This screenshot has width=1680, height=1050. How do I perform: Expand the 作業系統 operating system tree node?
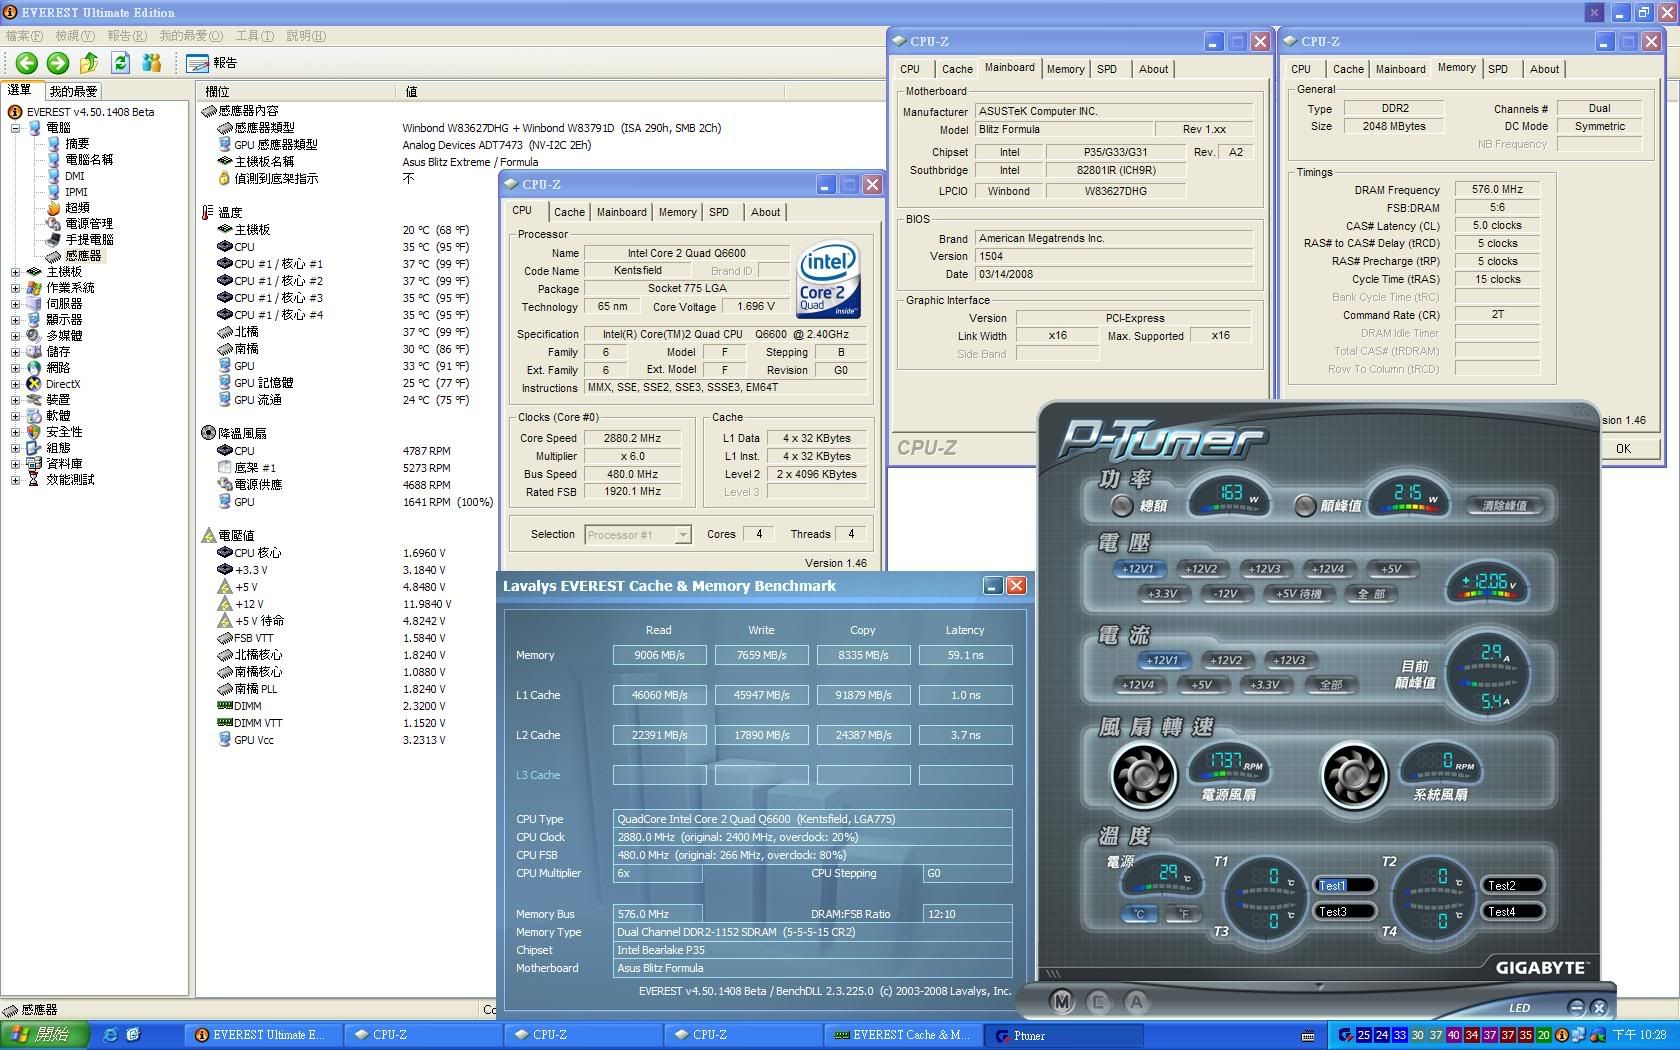[15, 288]
